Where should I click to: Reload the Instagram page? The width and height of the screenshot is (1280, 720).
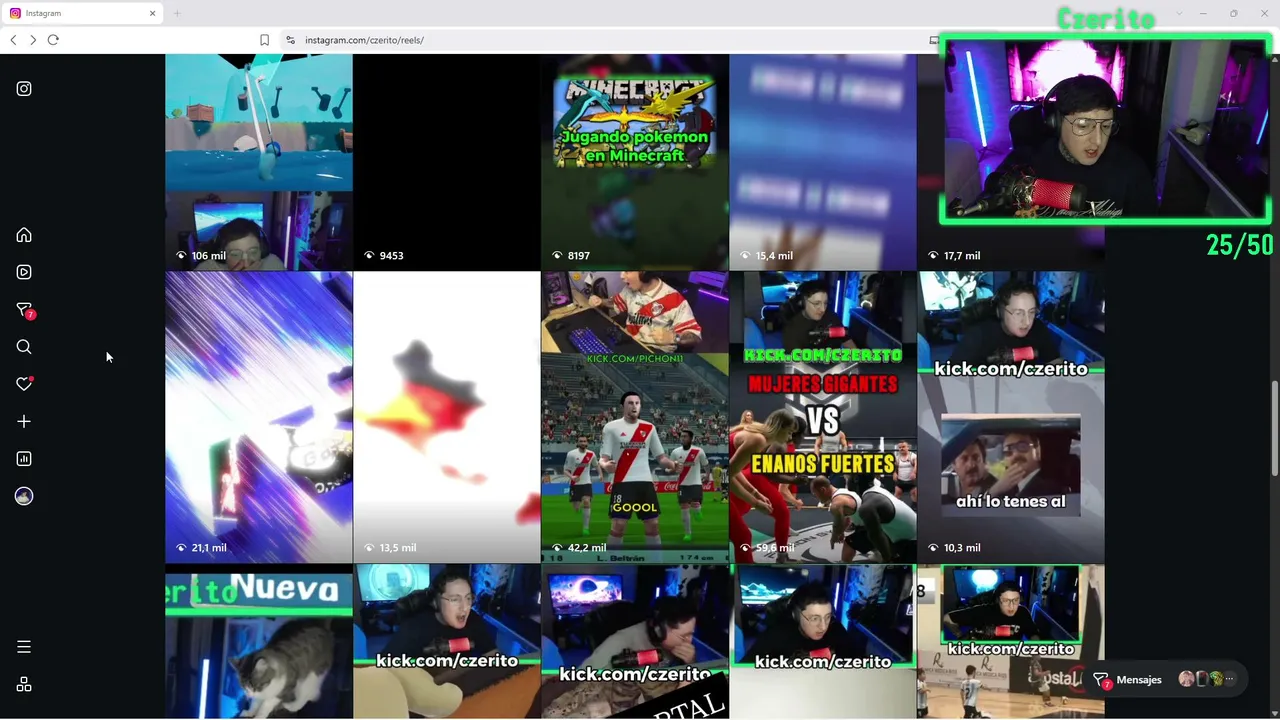pyautogui.click(x=53, y=40)
